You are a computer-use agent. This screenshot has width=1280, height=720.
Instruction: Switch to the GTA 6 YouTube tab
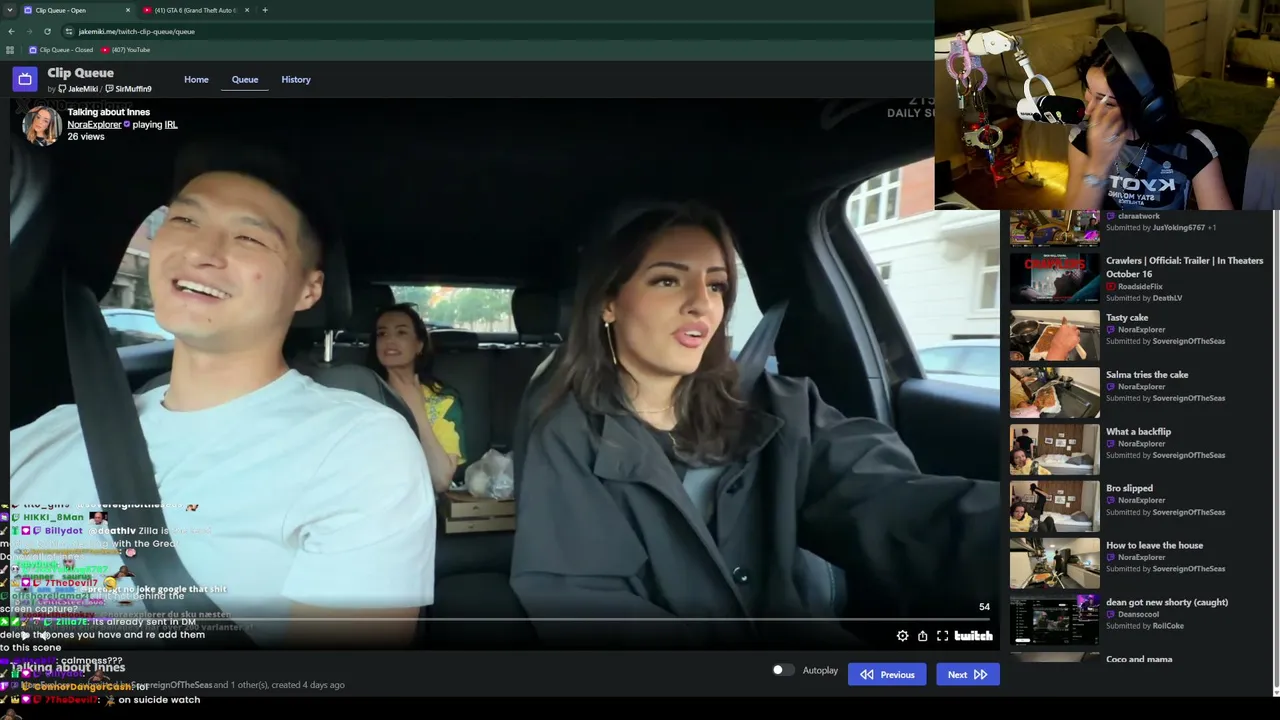click(x=196, y=10)
